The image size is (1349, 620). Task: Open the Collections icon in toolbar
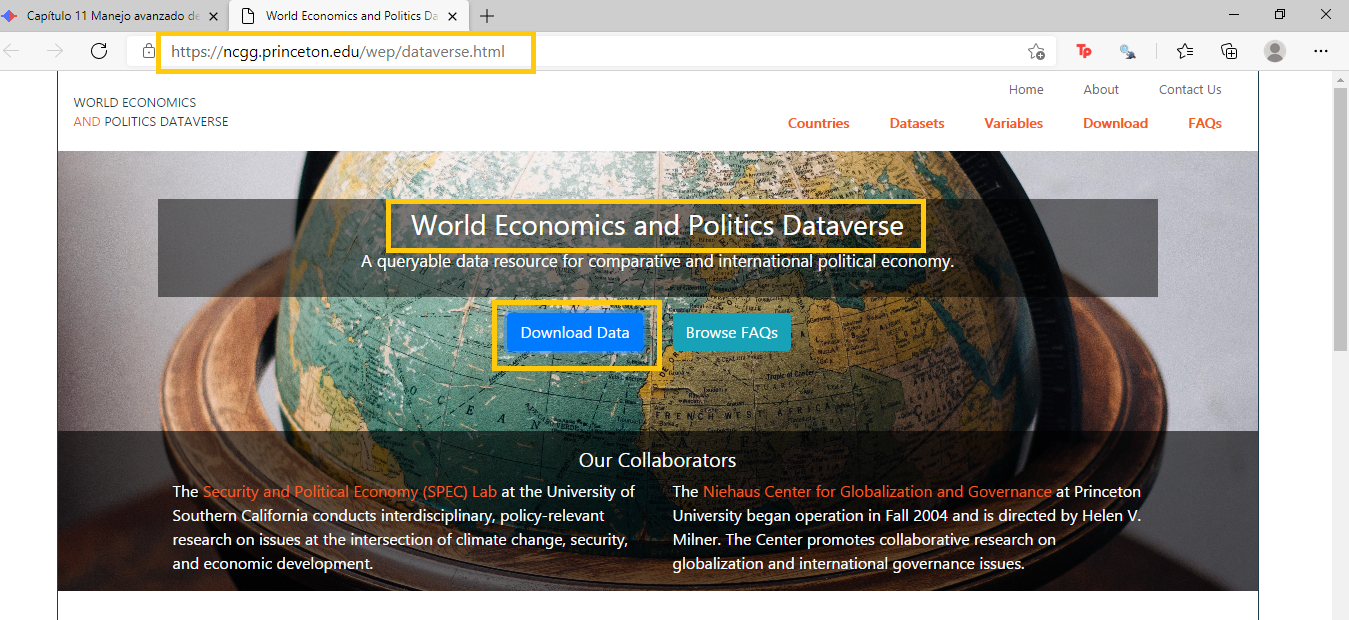click(x=1229, y=51)
